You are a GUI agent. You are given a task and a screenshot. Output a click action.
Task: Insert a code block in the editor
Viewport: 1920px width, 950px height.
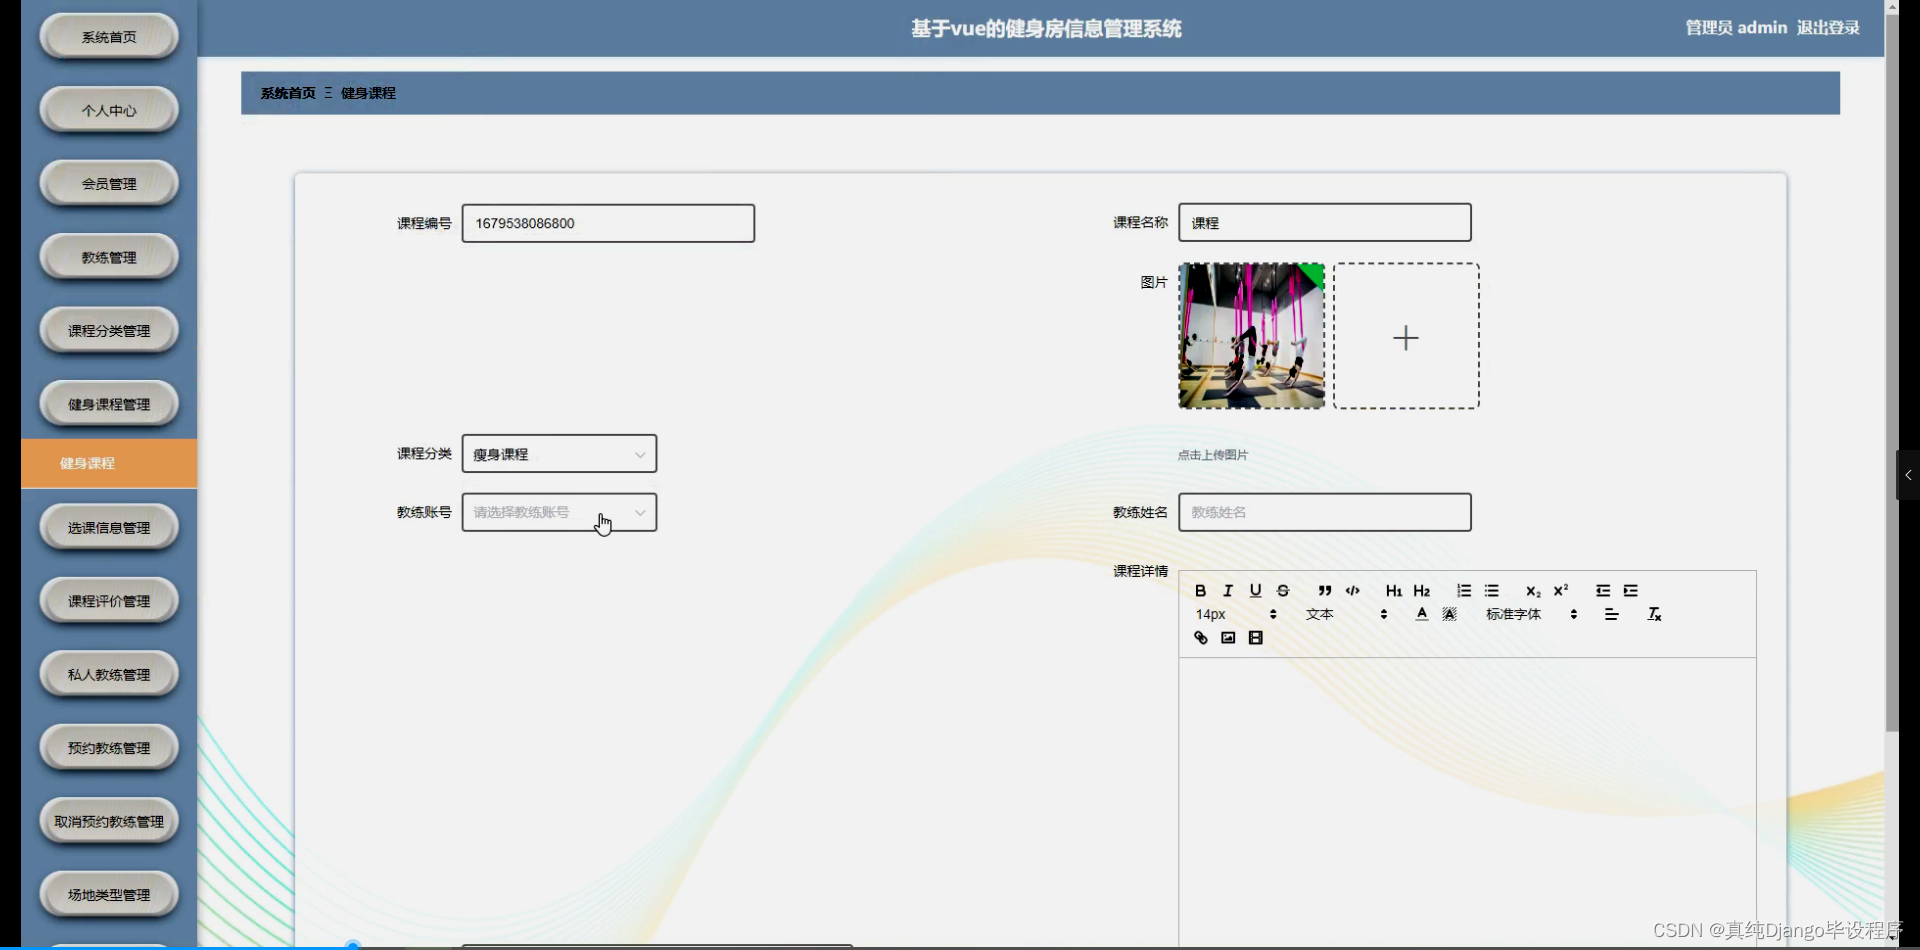click(1353, 591)
